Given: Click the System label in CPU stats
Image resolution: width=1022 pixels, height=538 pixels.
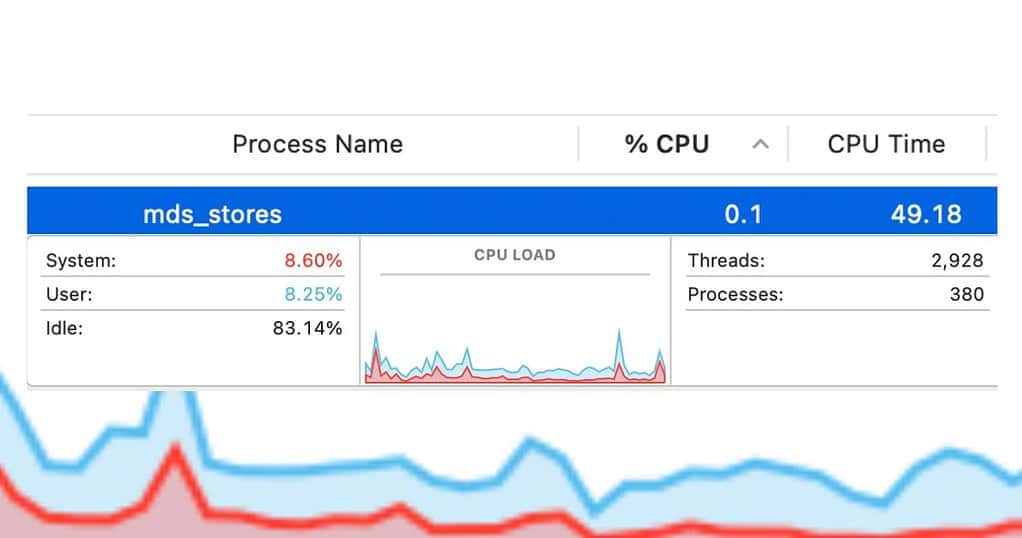Looking at the screenshot, I should click(81, 261).
